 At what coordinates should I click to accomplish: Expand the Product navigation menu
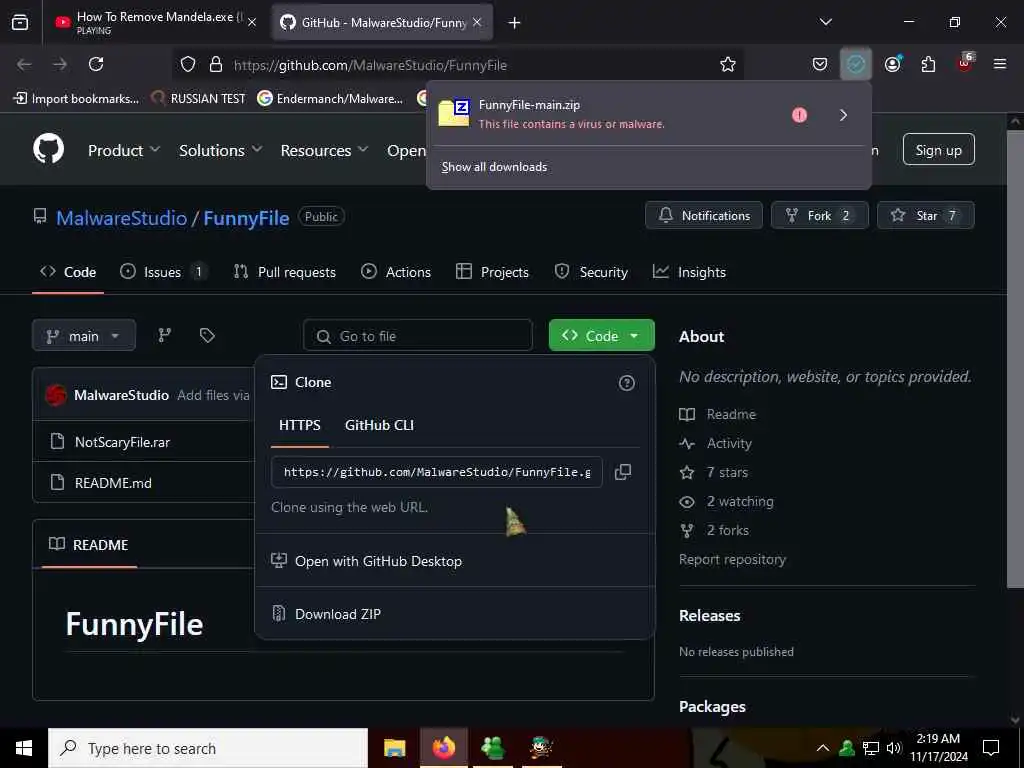point(124,150)
